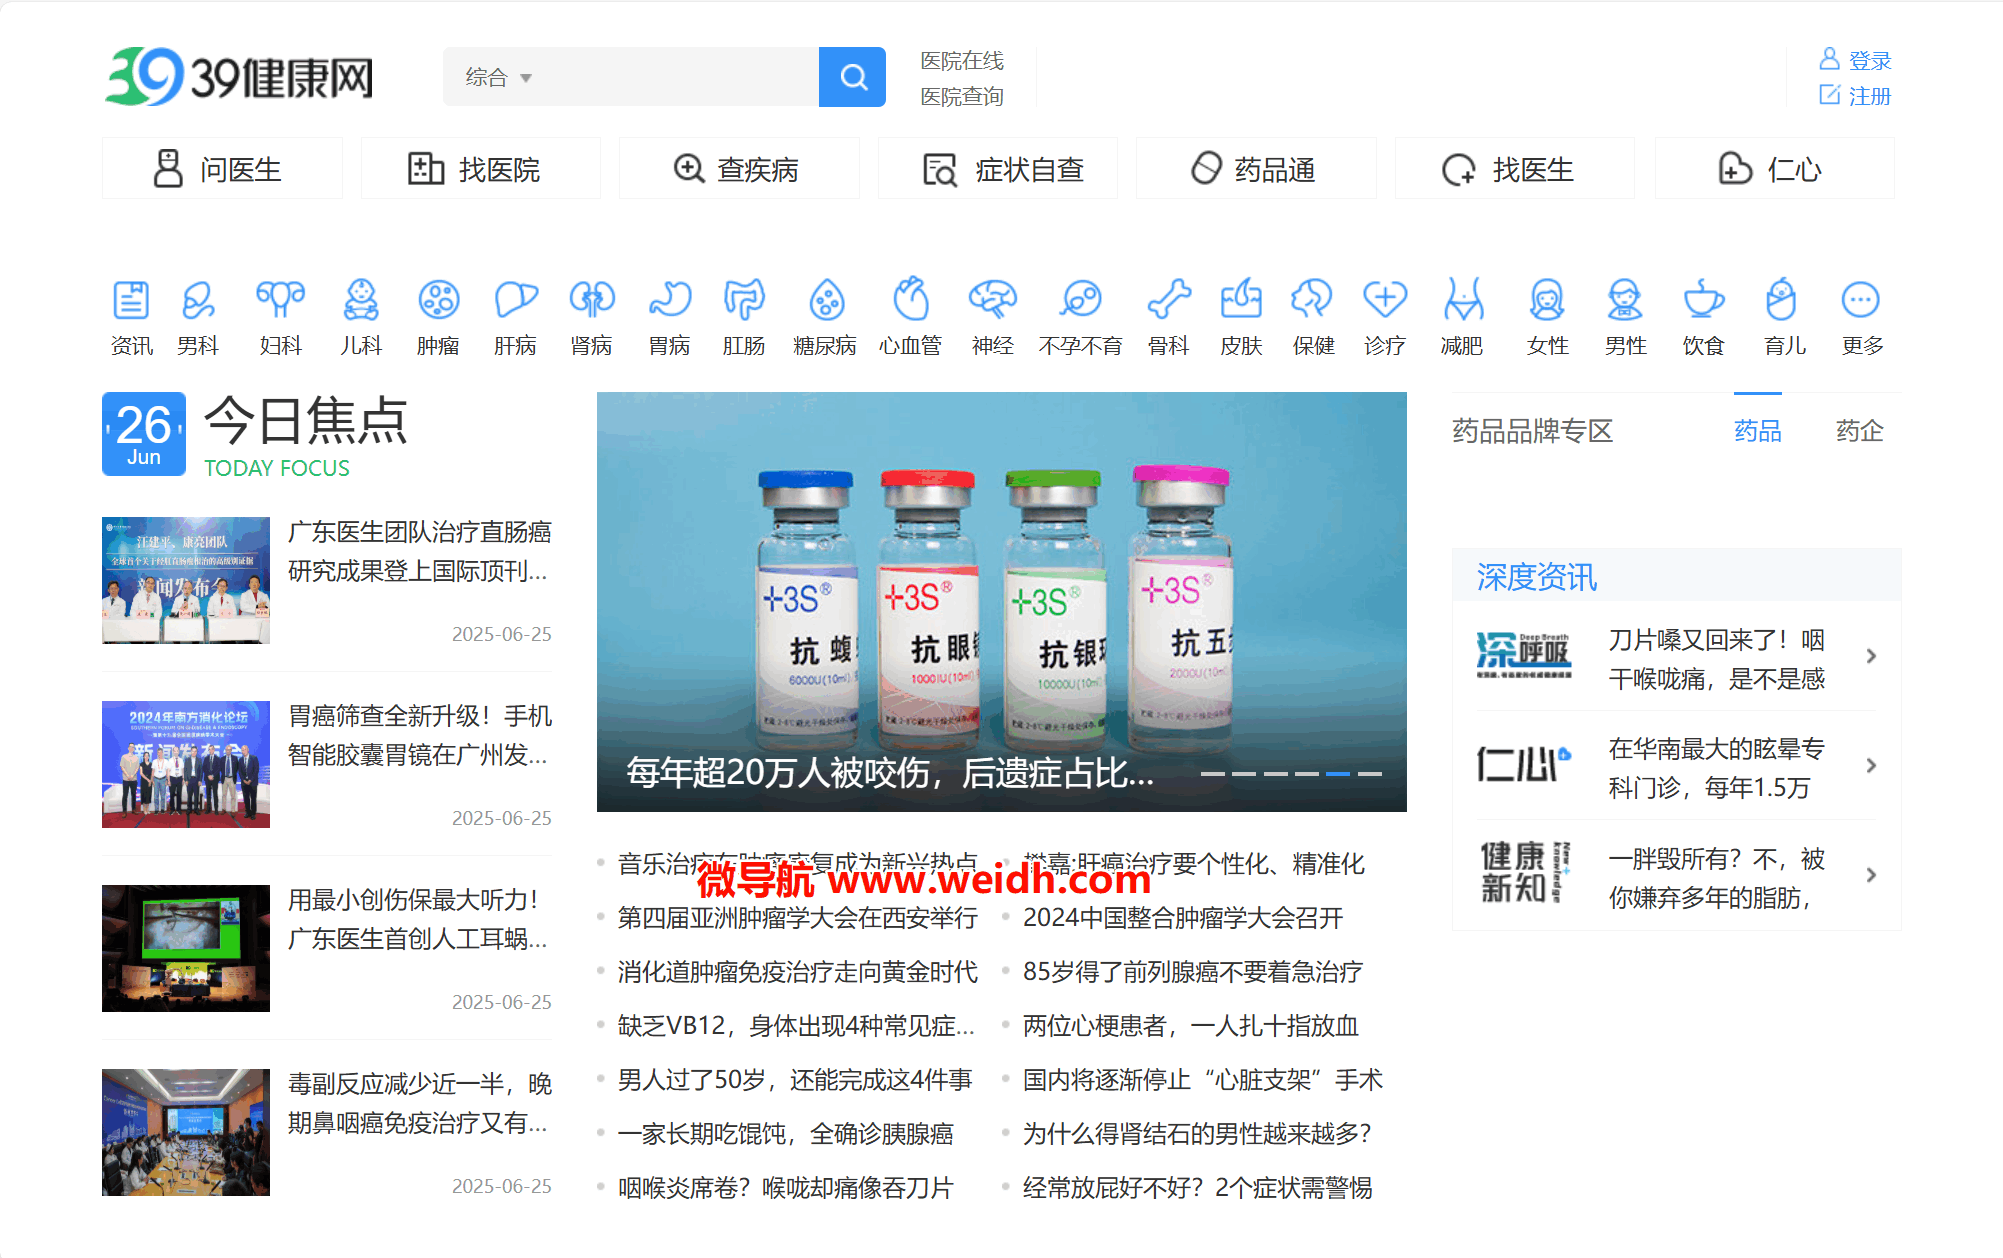Open 咽喉炎席卷 news link
This screenshot has height=1258, width=2003.
point(785,1188)
